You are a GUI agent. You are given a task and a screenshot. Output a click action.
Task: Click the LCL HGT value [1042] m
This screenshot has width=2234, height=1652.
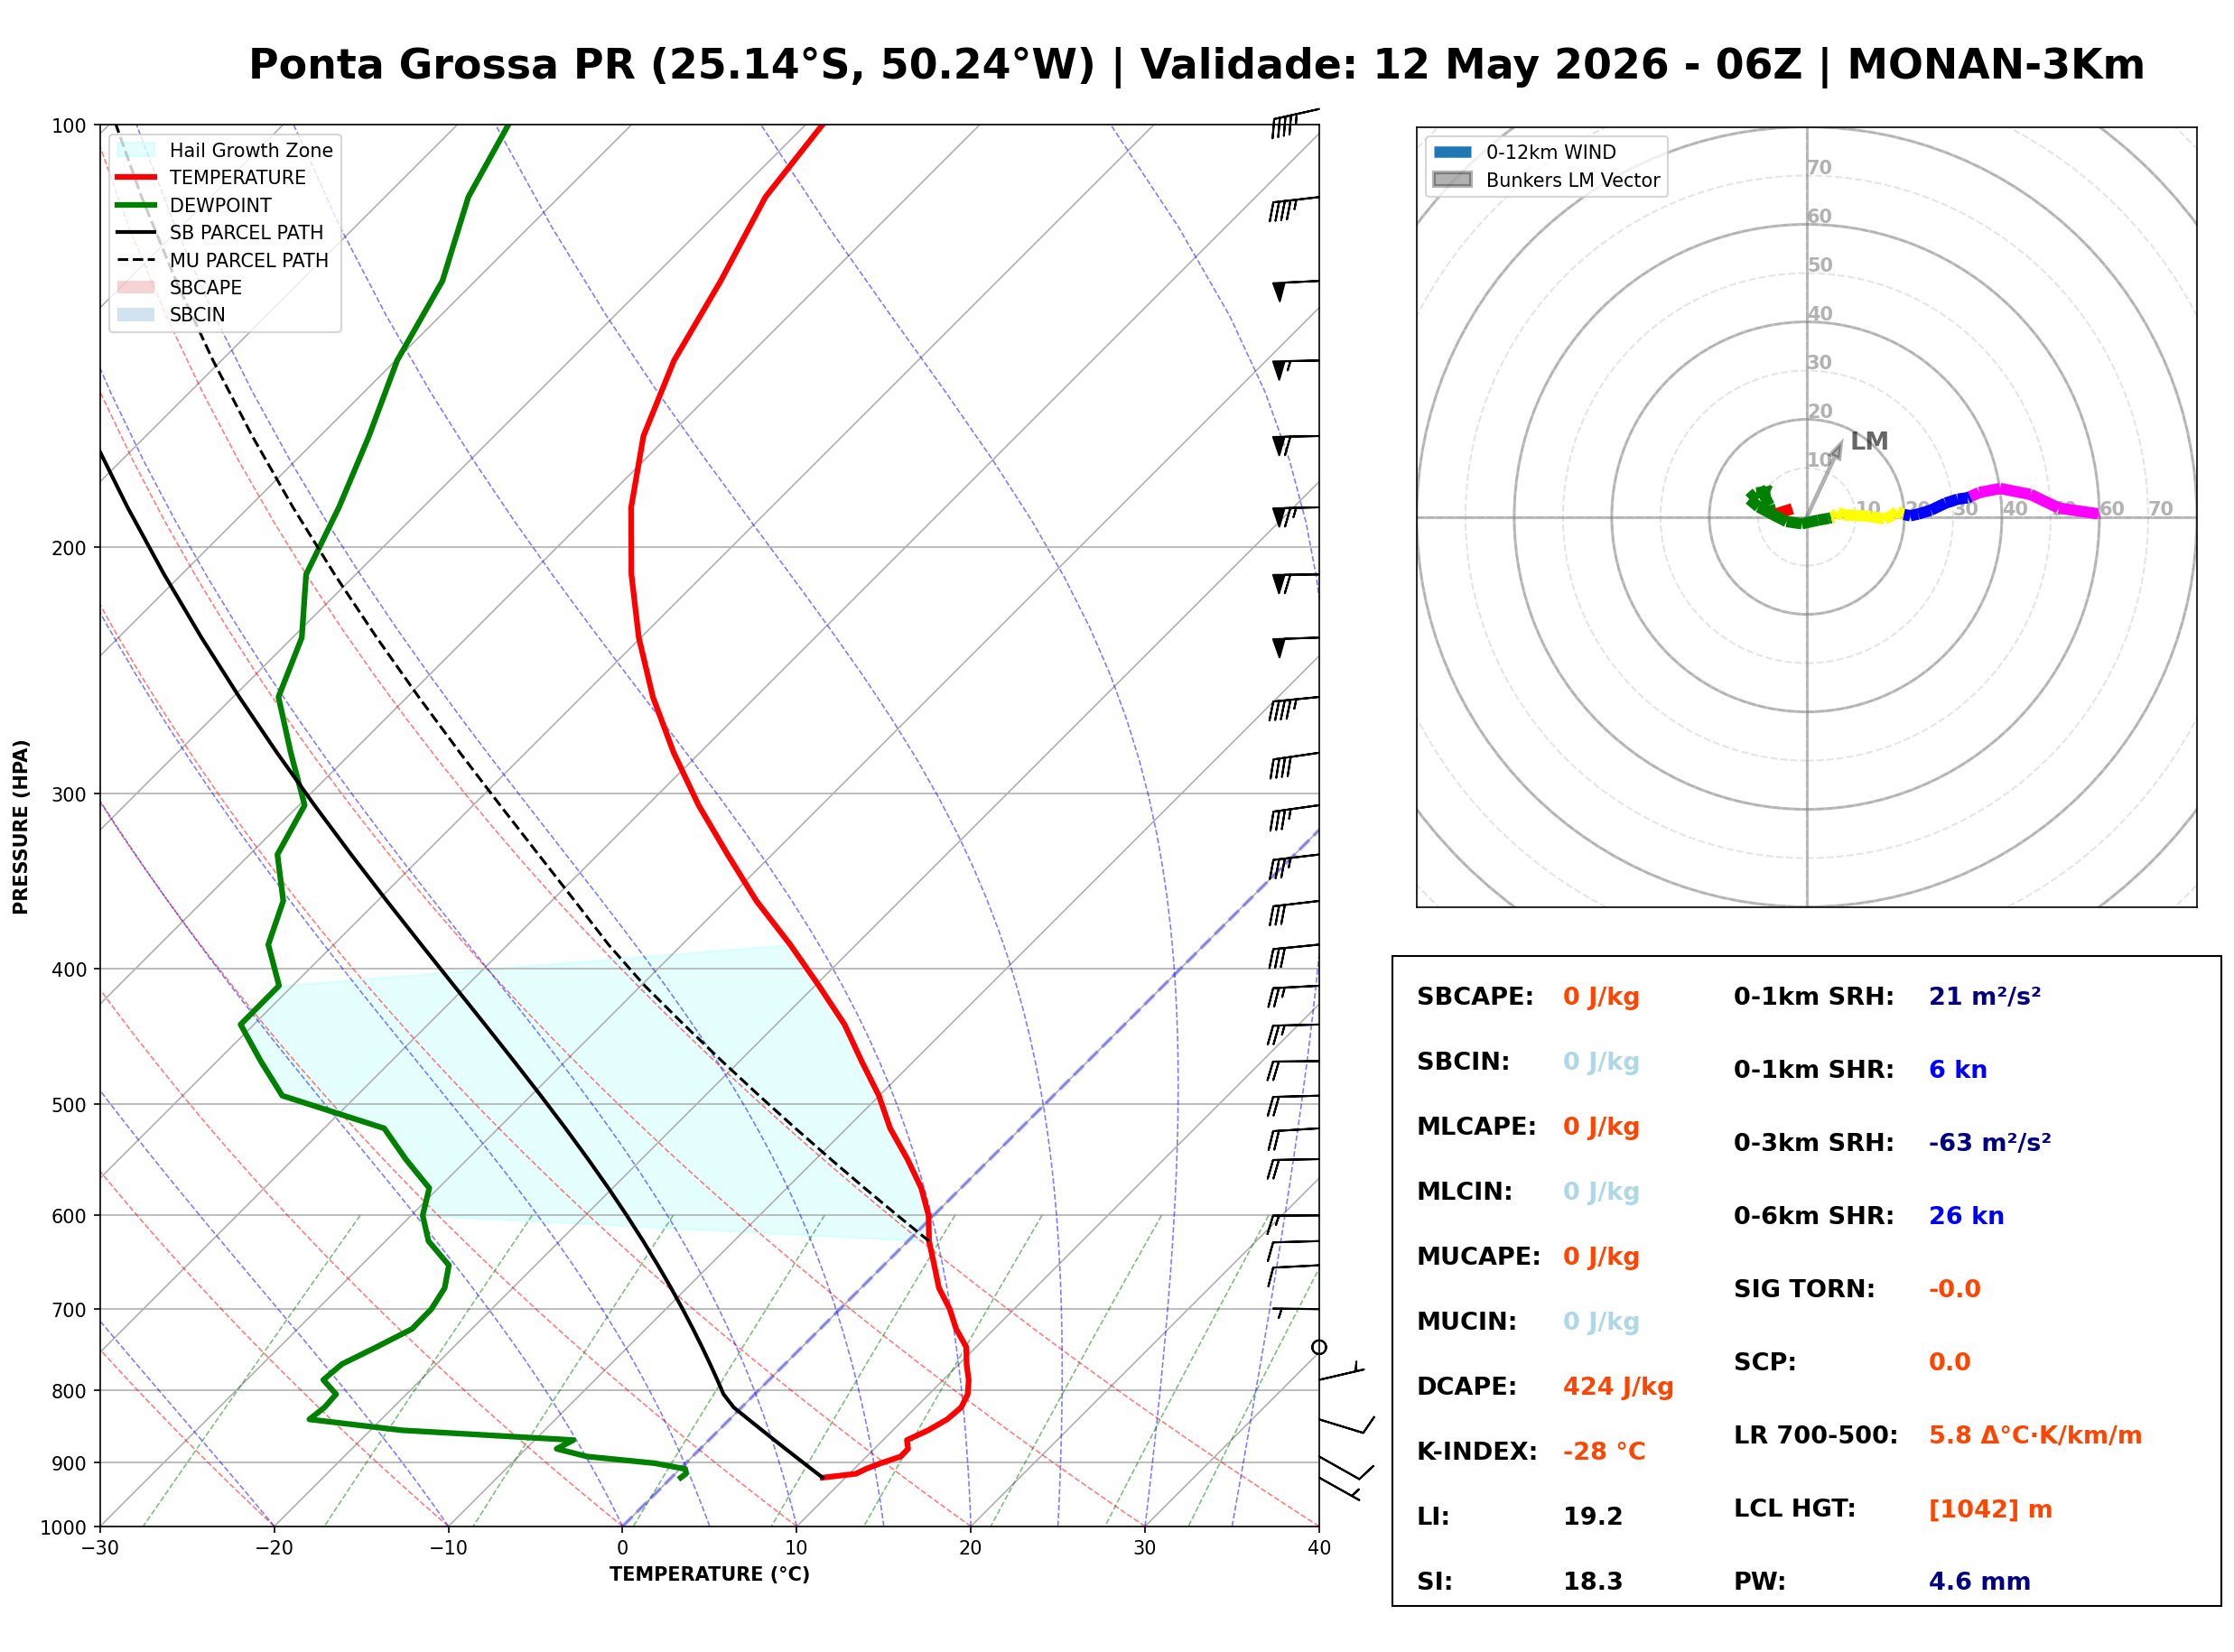1990,1509
